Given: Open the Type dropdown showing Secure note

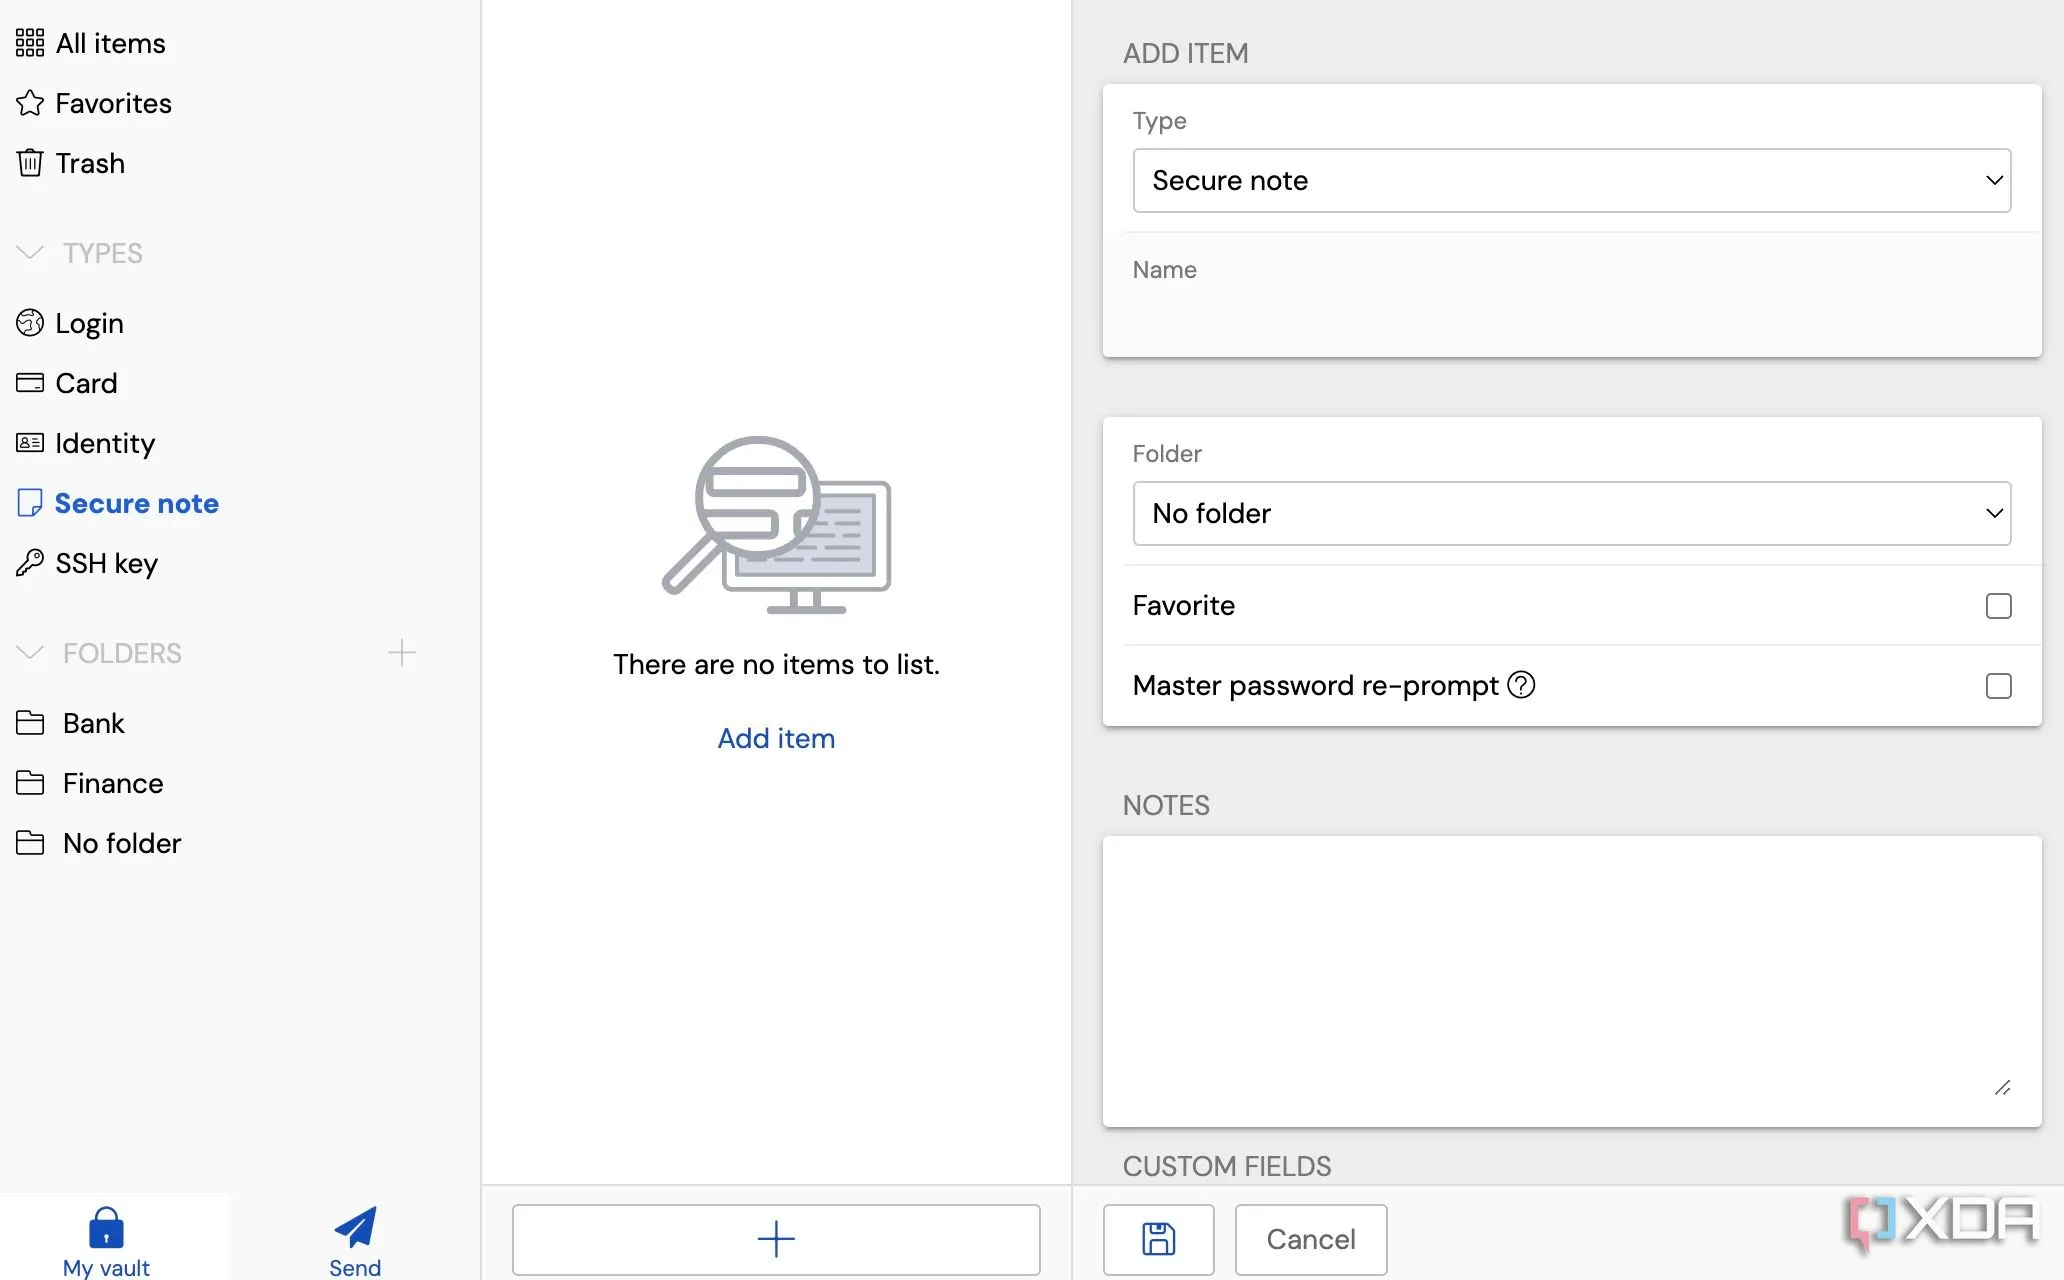Looking at the screenshot, I should pos(1571,181).
